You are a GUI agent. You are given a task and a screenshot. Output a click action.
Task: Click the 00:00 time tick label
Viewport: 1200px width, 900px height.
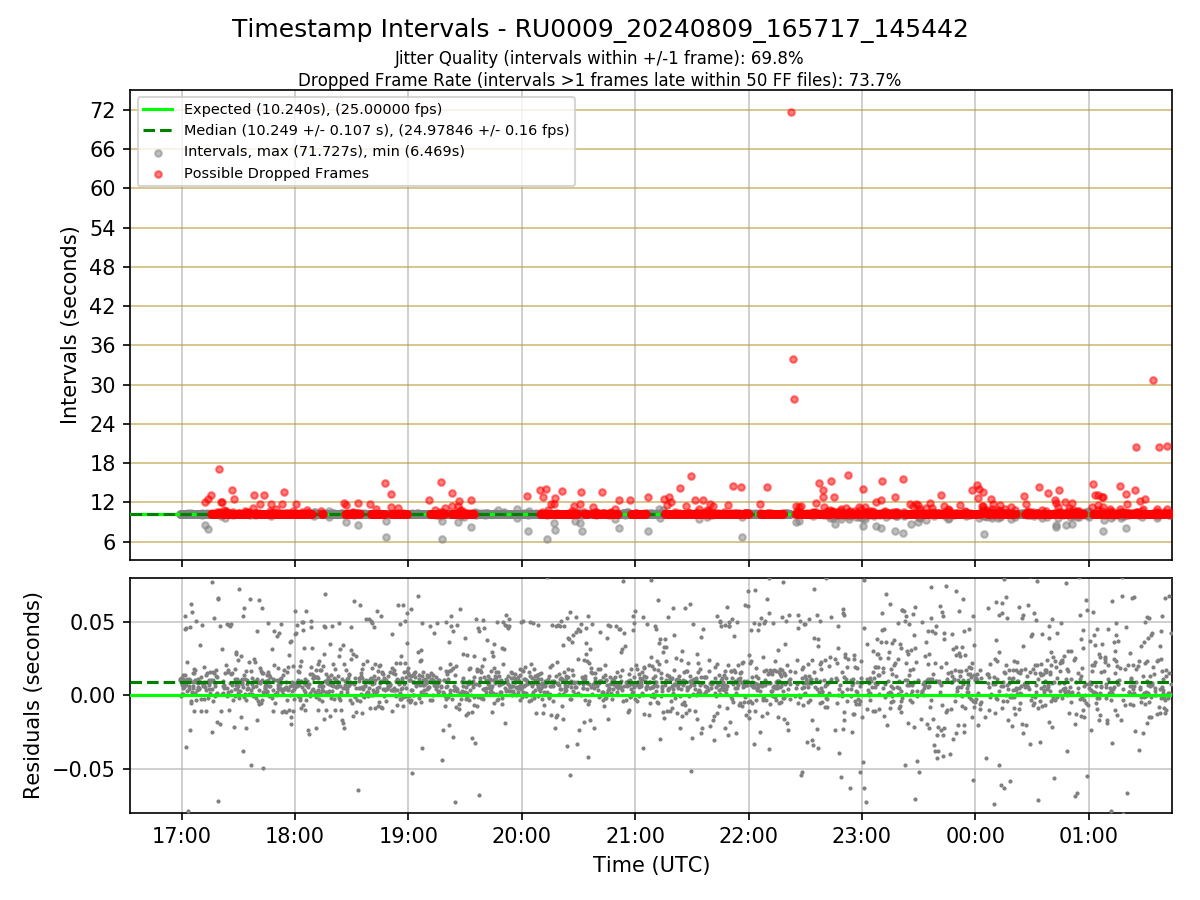pyautogui.click(x=975, y=835)
